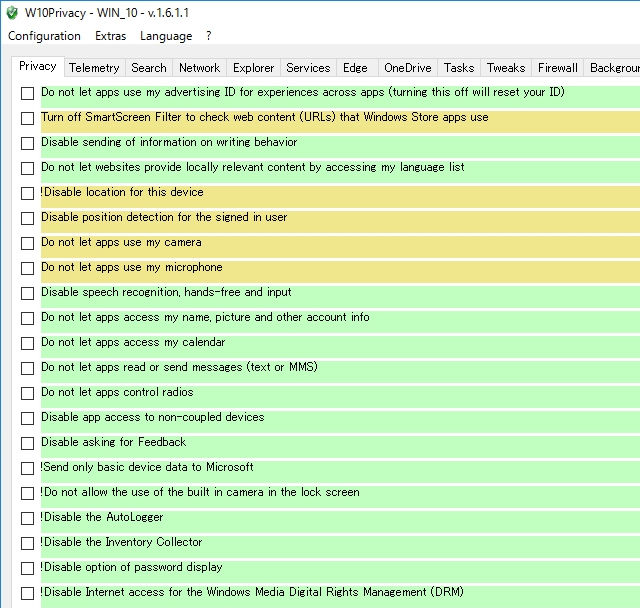Check Do not let apps access my calendar
Viewport: 640px width, 608px height.
pos(27,343)
